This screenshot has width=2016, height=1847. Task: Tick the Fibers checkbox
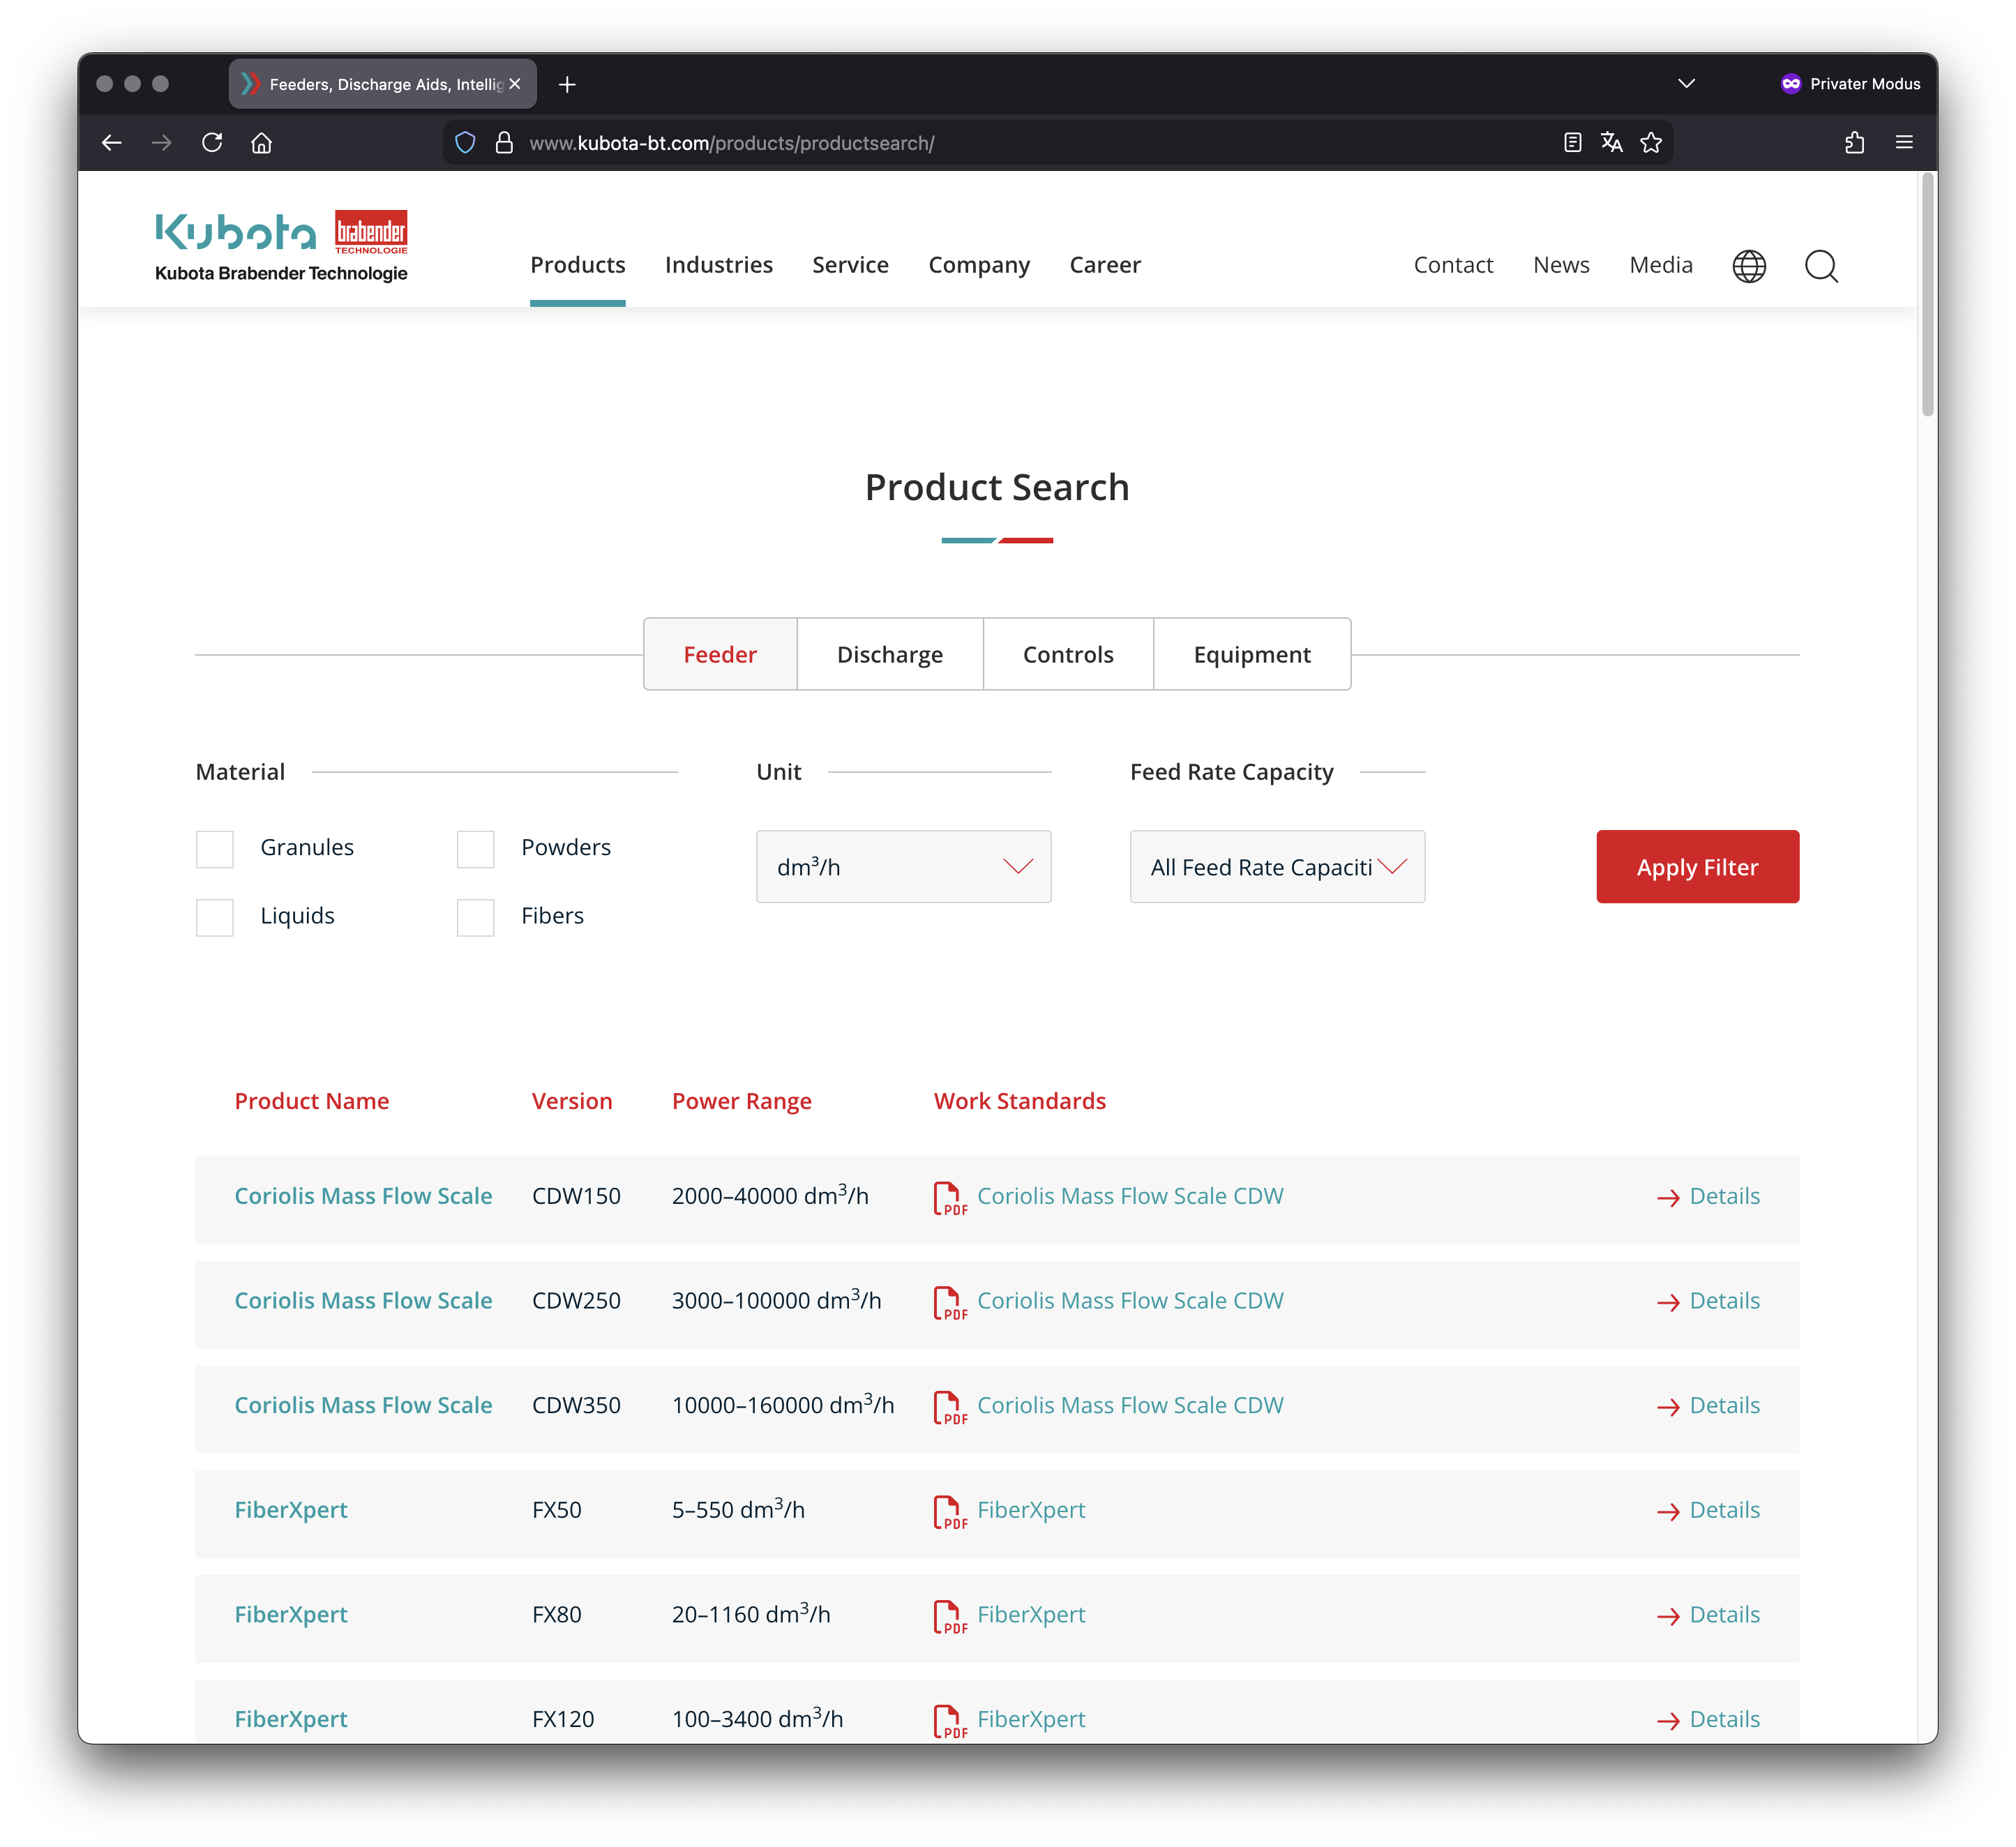(x=476, y=917)
